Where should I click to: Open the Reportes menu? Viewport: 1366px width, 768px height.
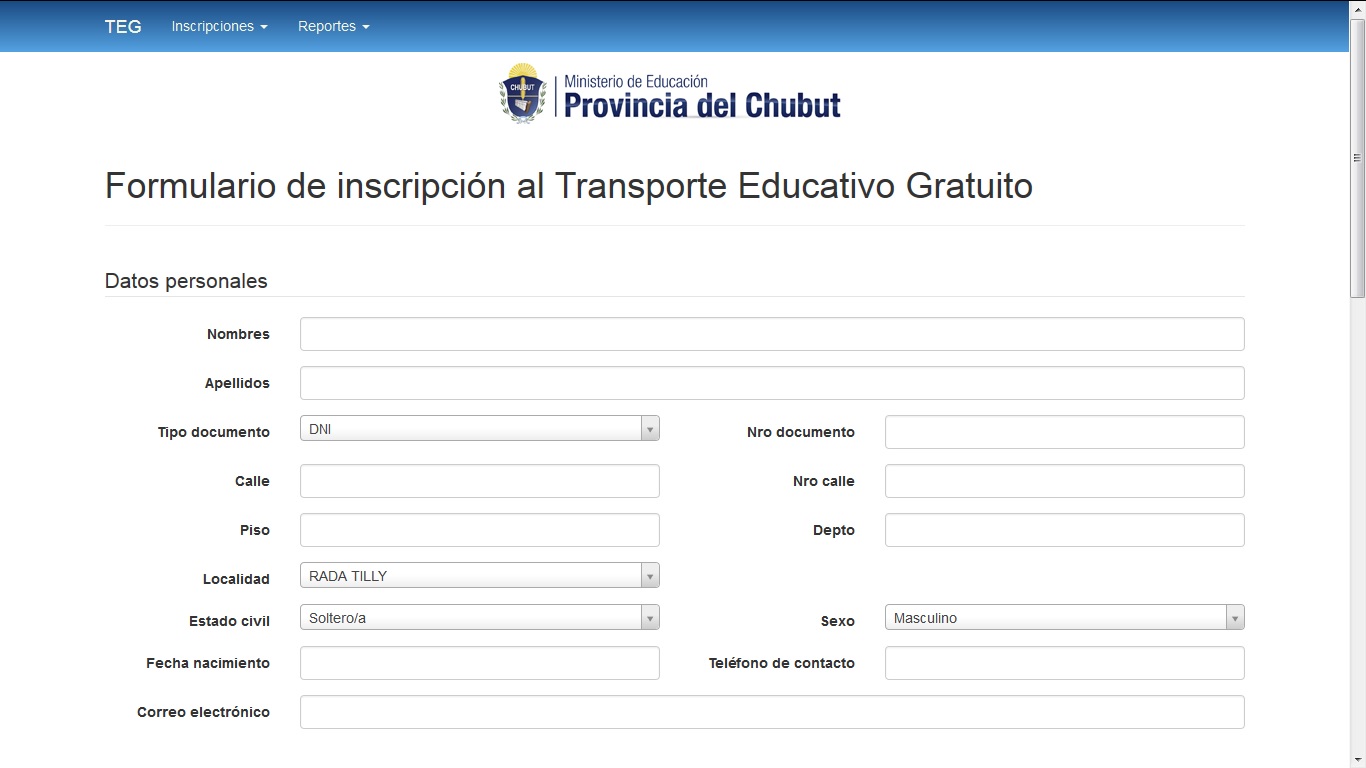pyautogui.click(x=333, y=27)
